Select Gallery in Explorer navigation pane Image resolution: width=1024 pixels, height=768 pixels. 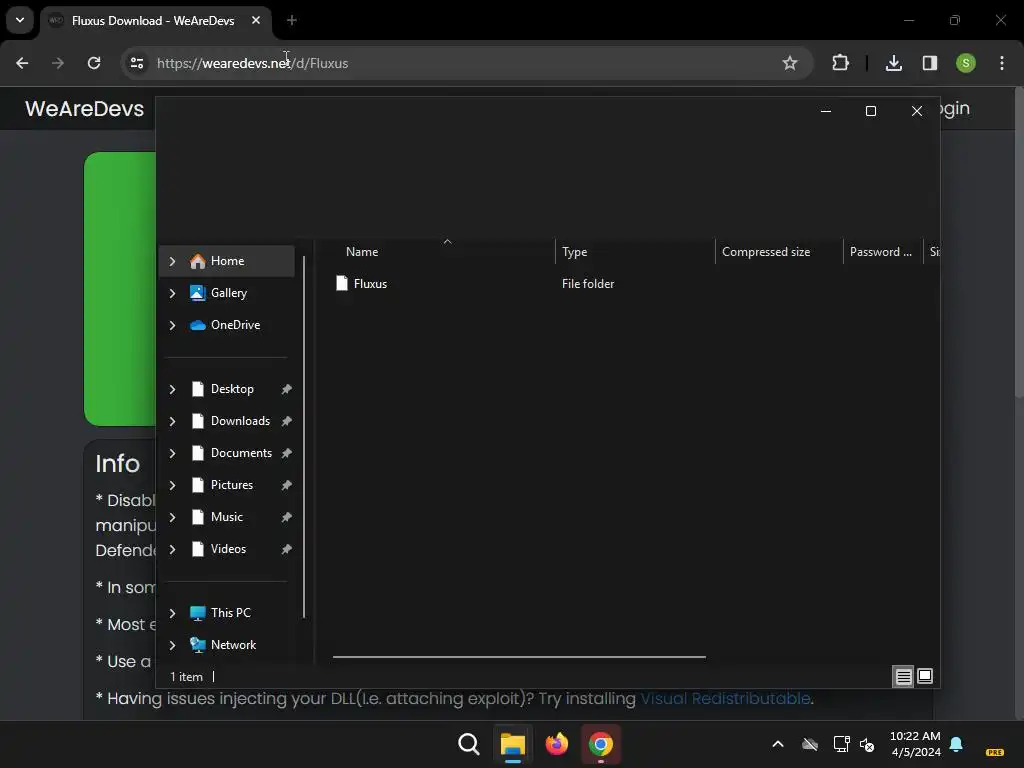pos(227,293)
